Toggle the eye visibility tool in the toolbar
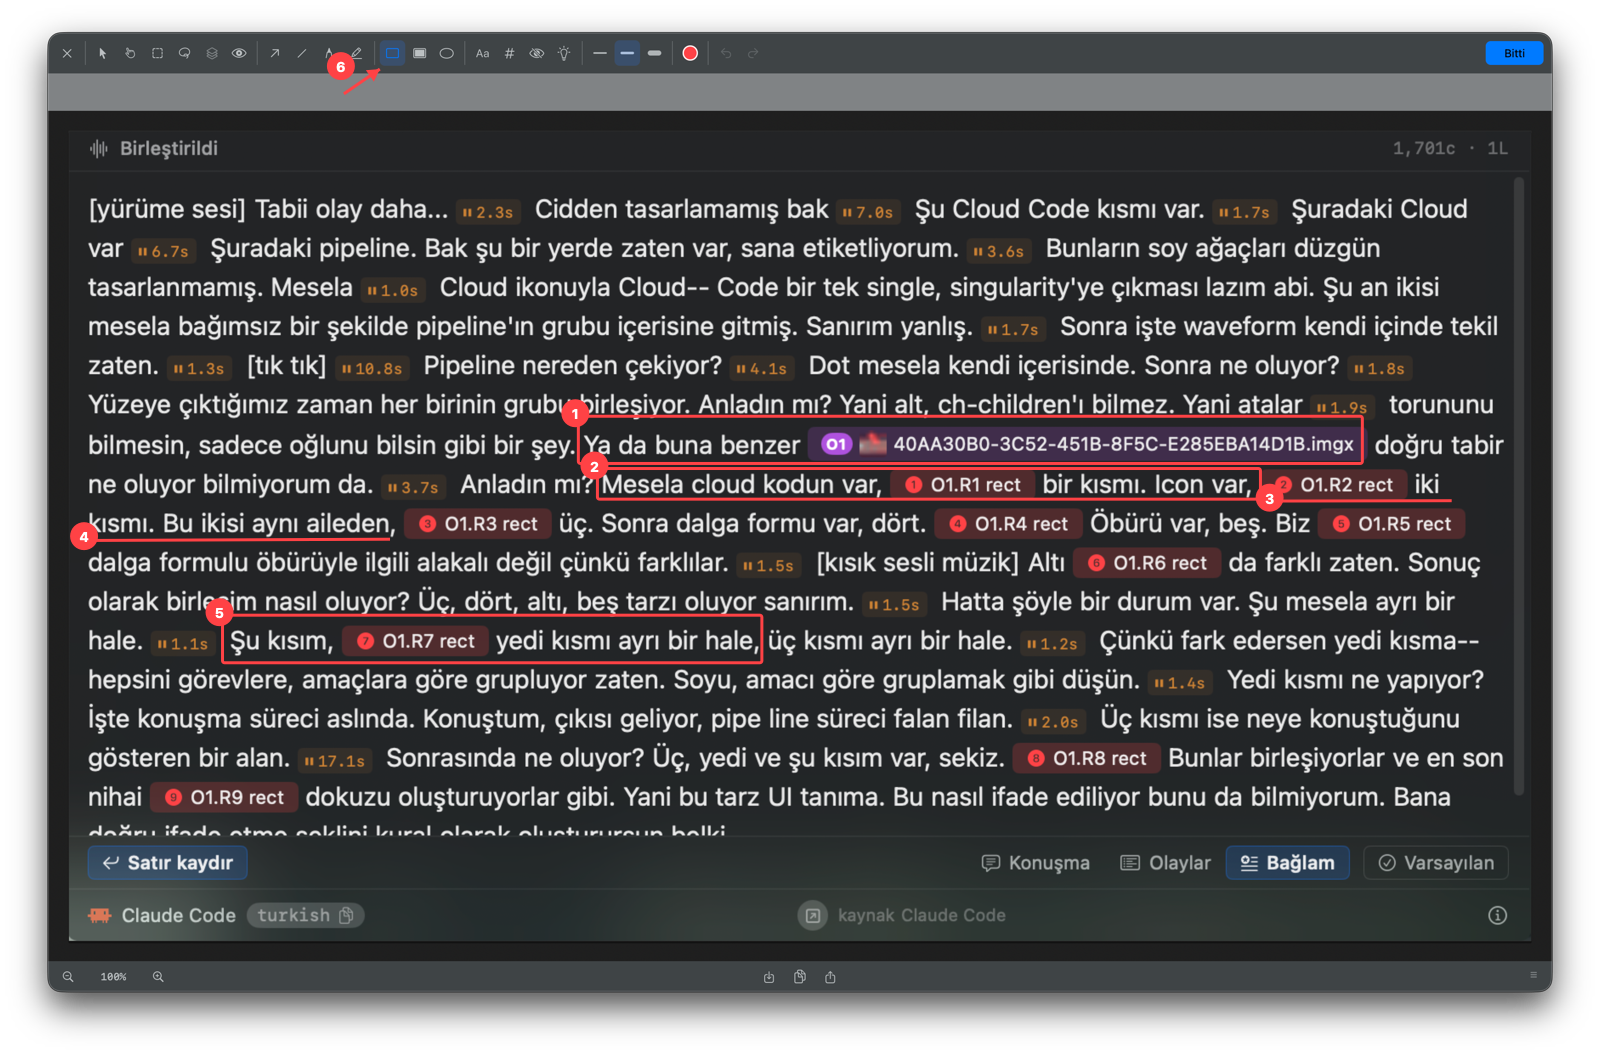1600x1055 pixels. [239, 54]
